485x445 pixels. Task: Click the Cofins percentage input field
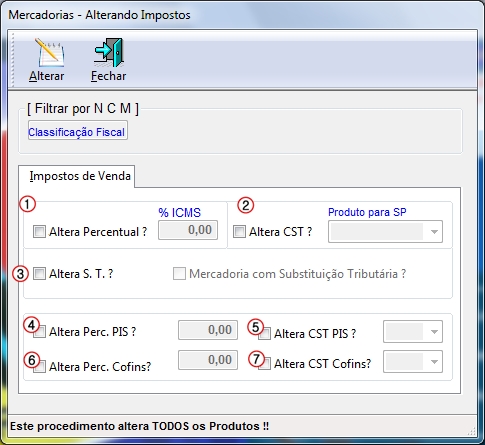point(208,360)
